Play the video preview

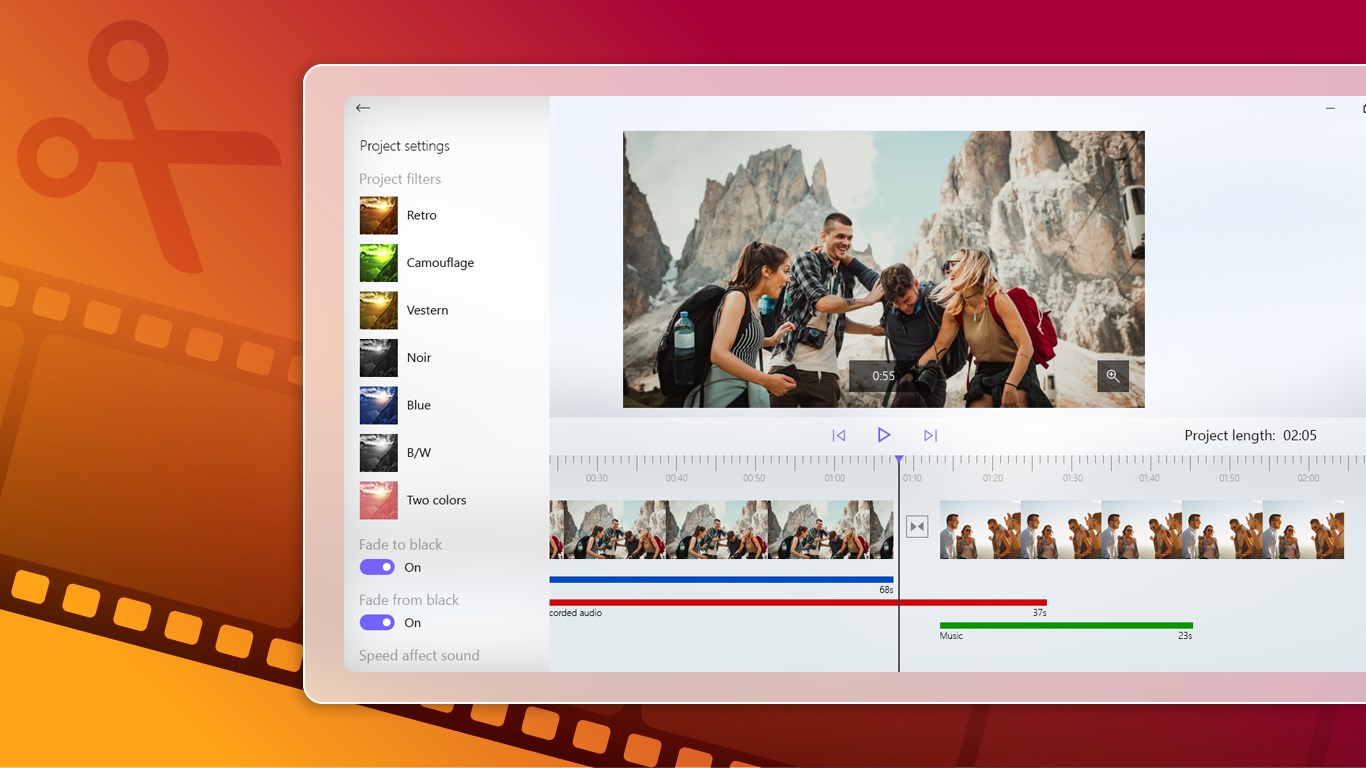[884, 434]
